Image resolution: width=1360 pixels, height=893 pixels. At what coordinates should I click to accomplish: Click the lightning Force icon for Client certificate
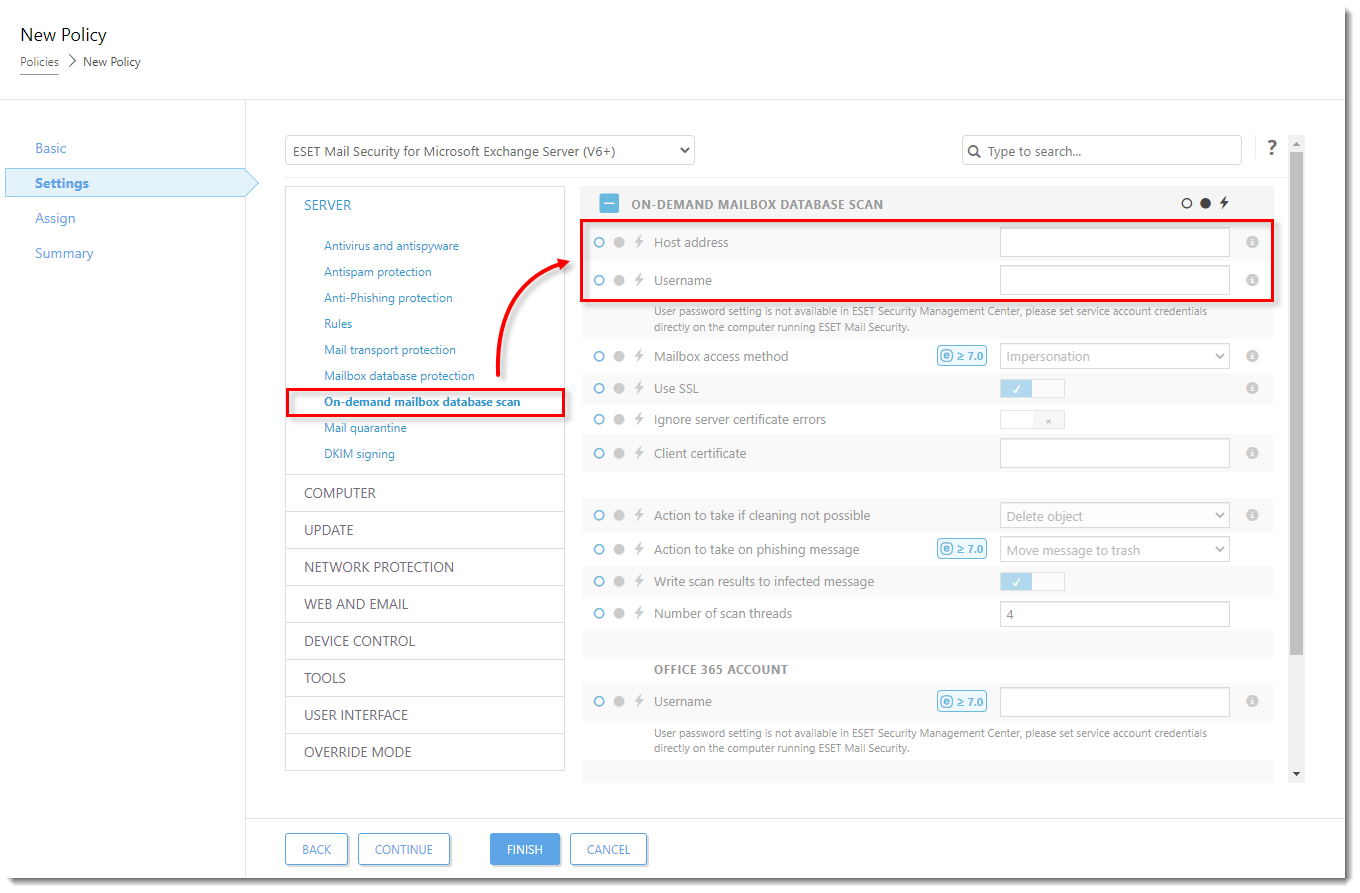pos(639,453)
